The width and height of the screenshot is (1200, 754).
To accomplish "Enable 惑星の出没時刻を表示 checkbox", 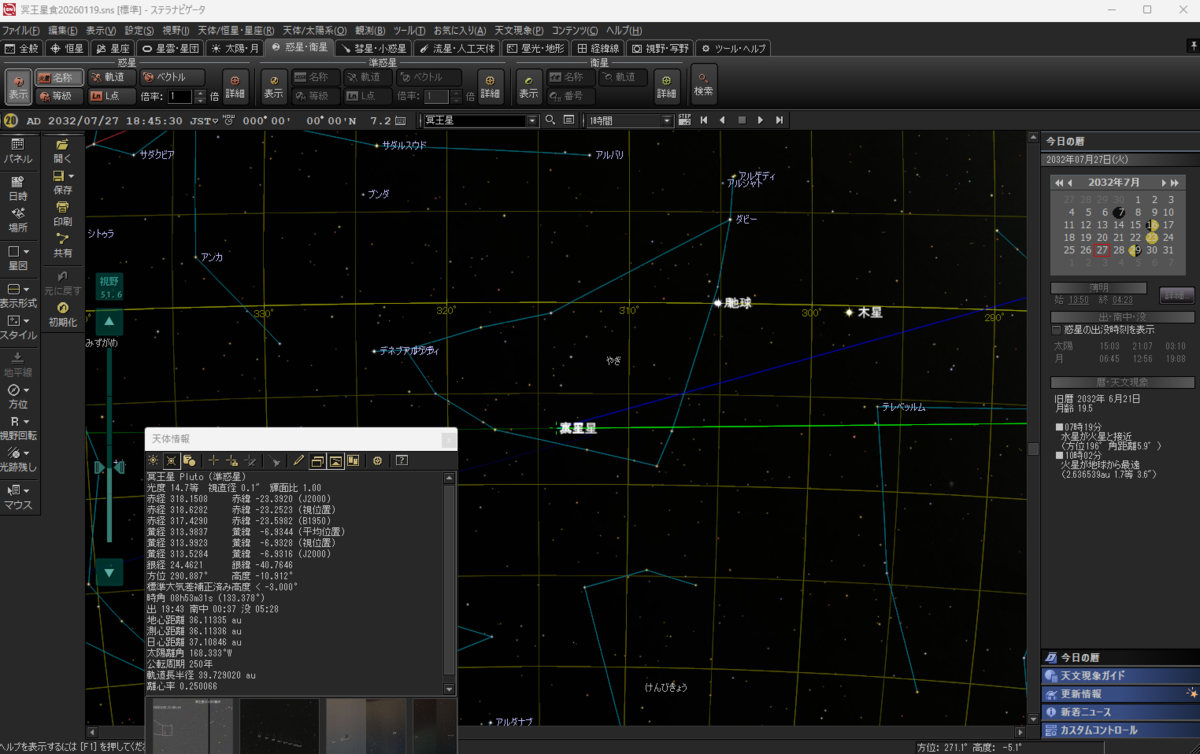I will coord(1057,329).
